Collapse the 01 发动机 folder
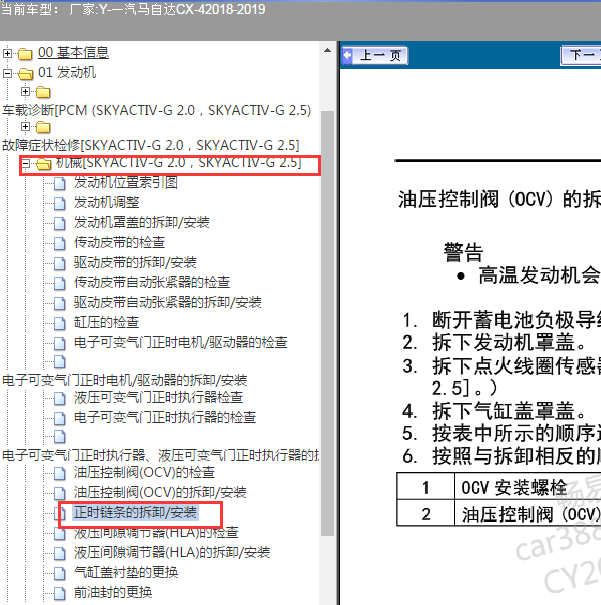This screenshot has width=601, height=605. (7, 73)
